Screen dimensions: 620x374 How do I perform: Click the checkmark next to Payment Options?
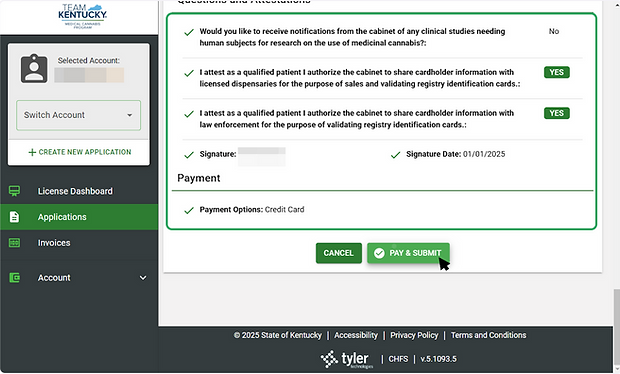(189, 210)
